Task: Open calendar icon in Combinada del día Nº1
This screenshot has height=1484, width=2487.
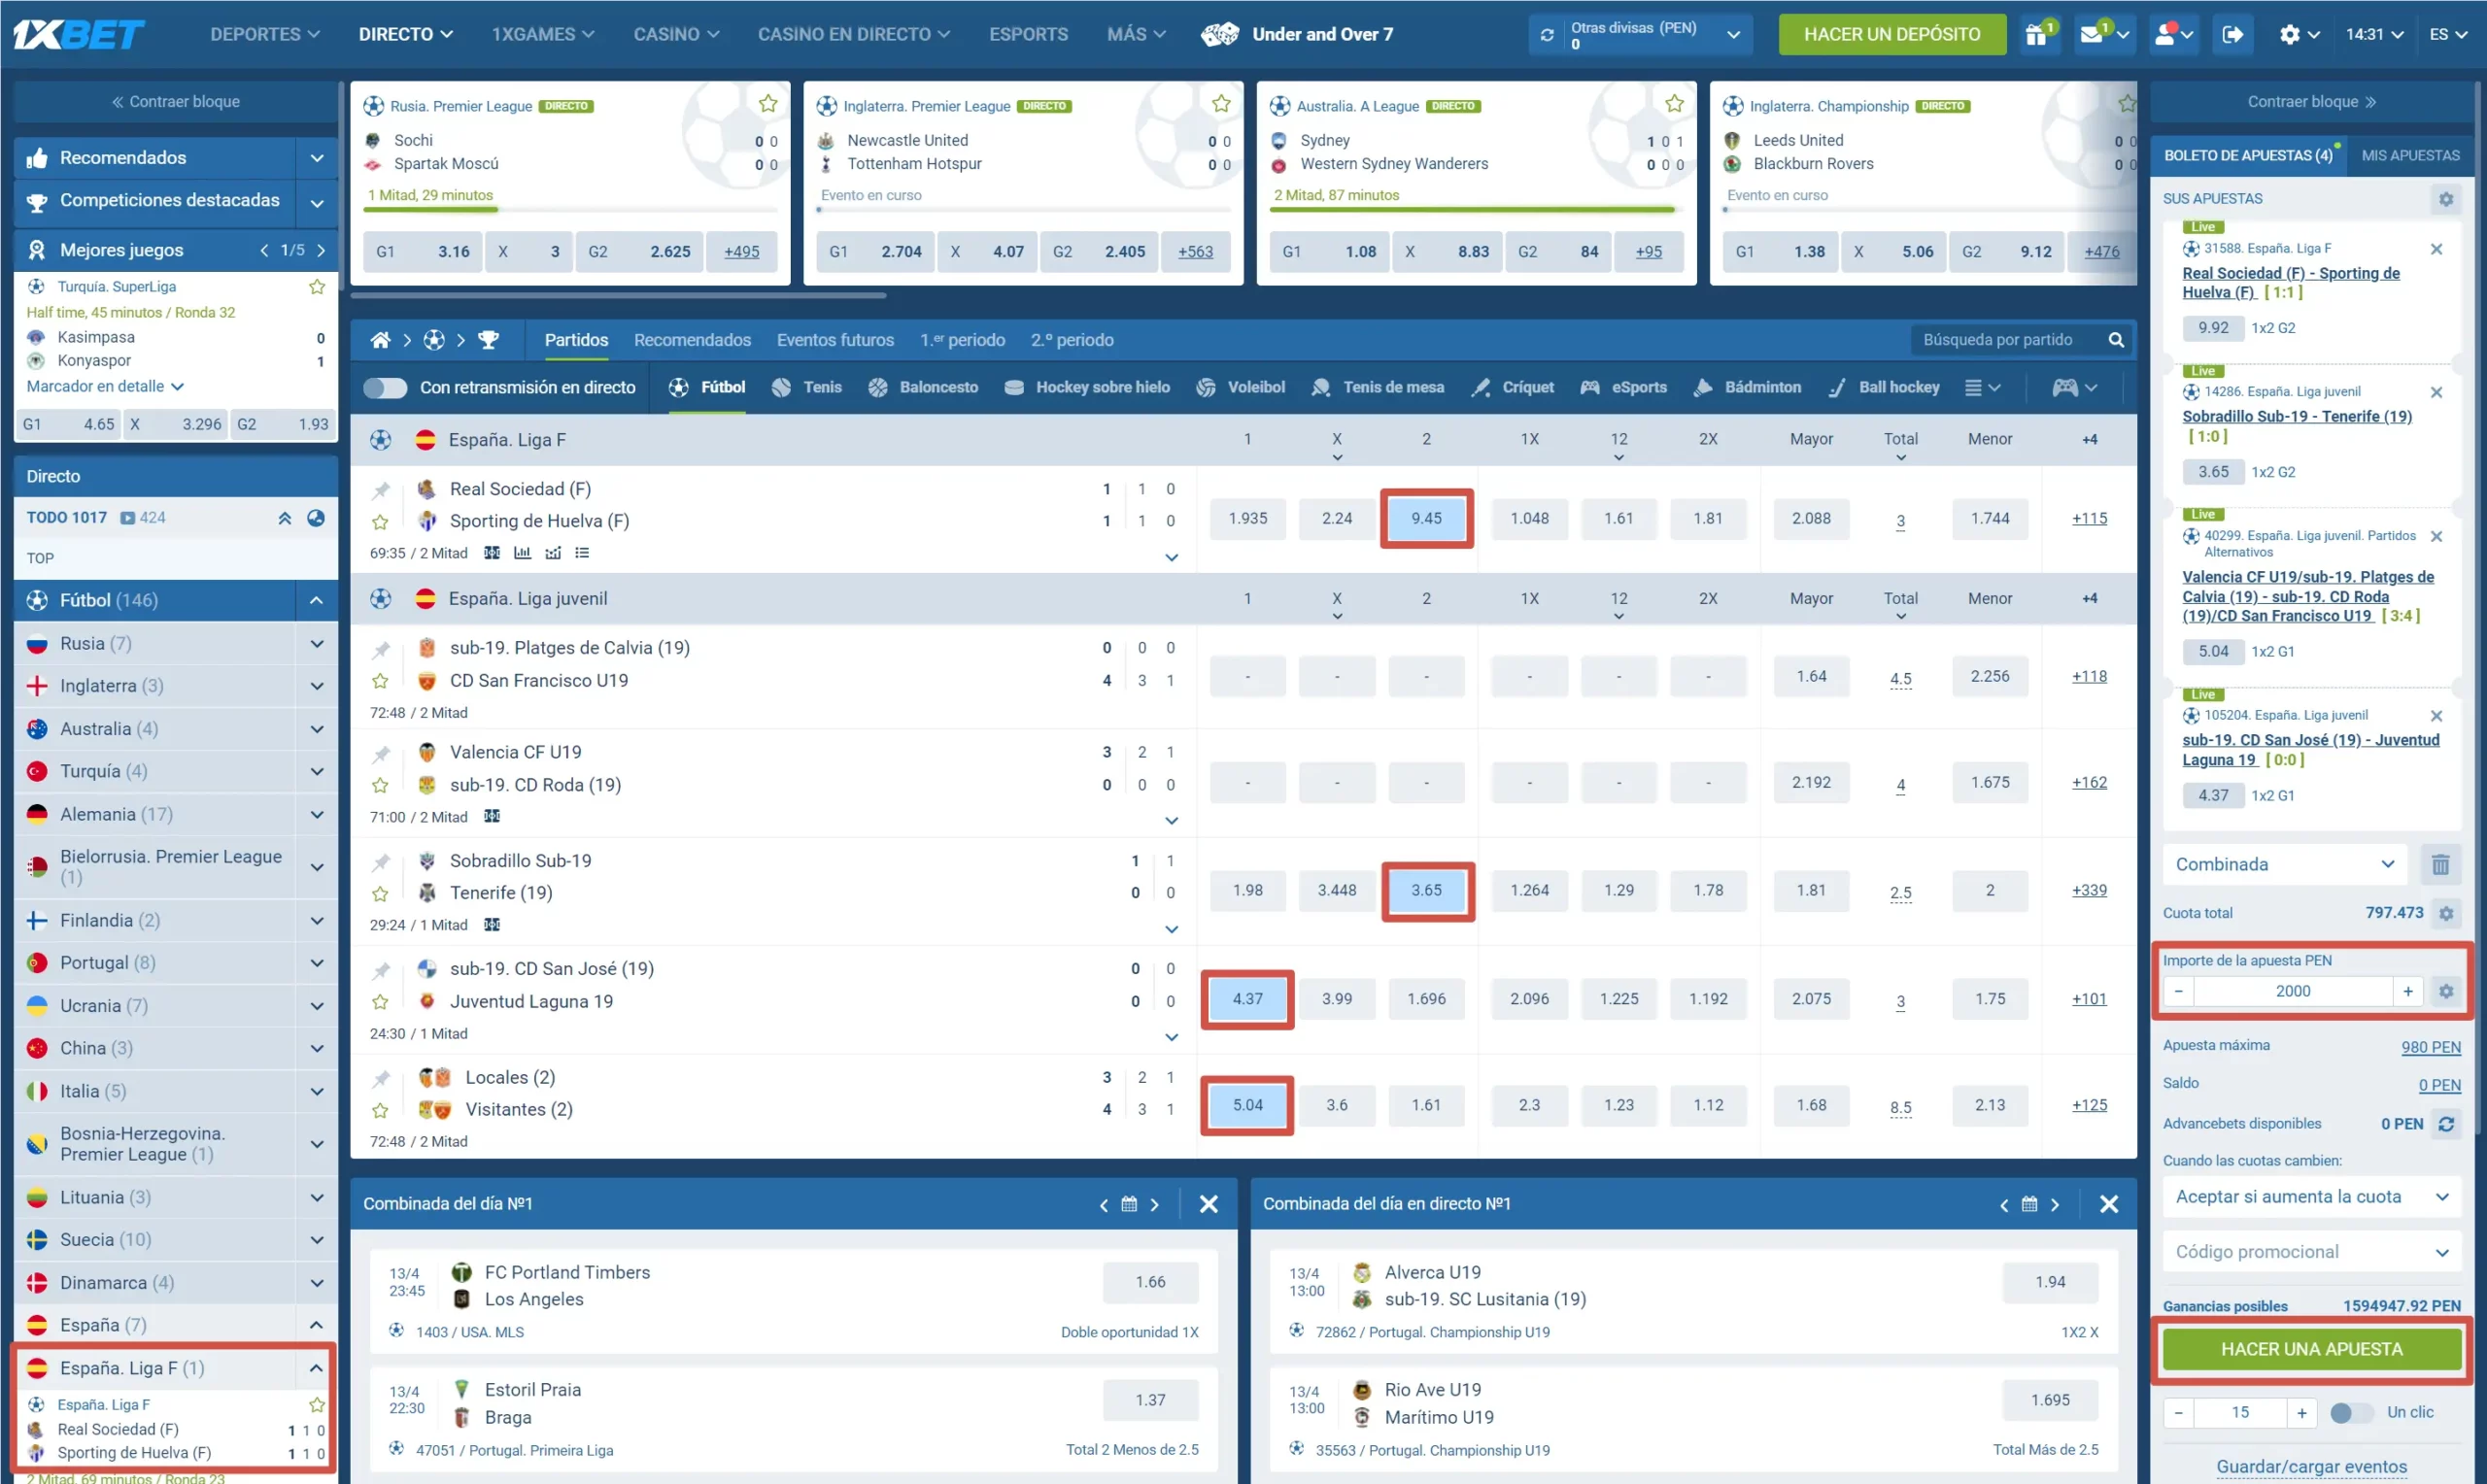Action: [1129, 1204]
